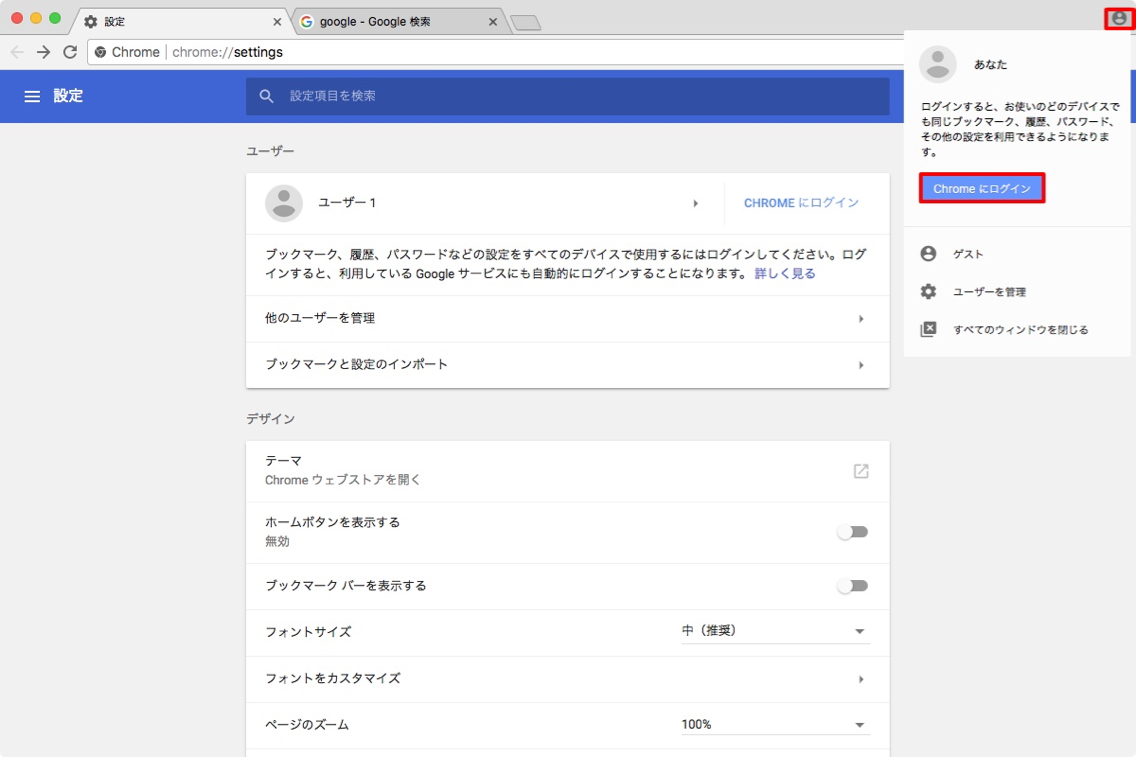Click the ユーザー 1 name text

click(x=347, y=203)
